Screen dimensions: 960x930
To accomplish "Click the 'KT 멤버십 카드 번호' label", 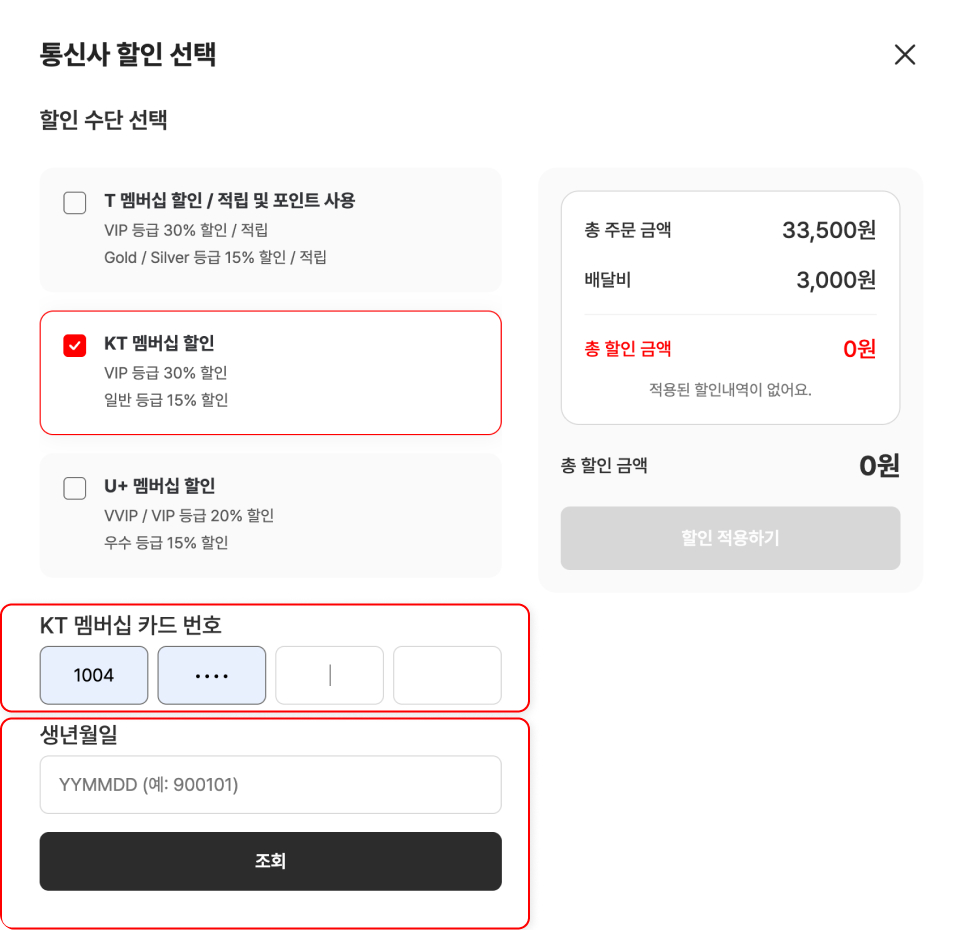I will pos(131,626).
